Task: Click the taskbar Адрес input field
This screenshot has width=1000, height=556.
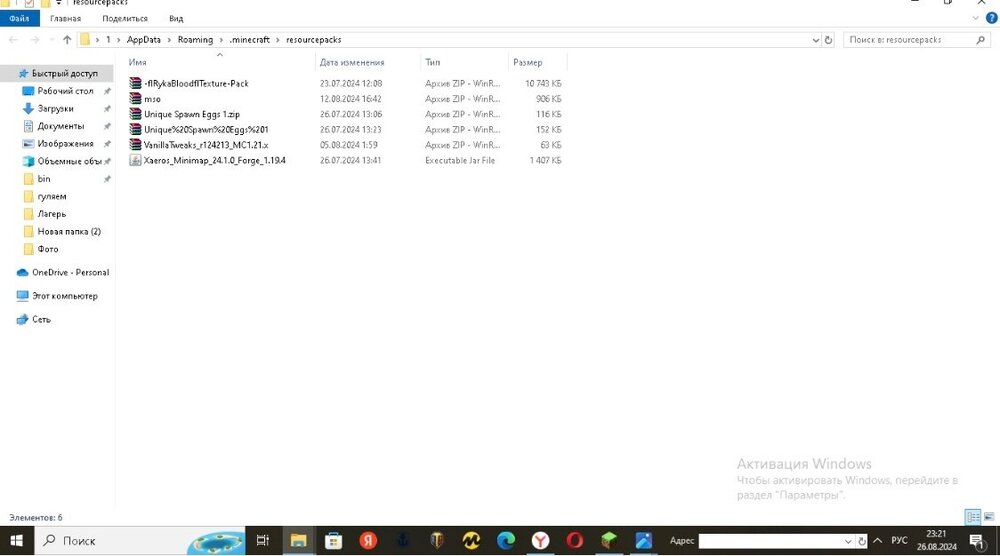Action: (770, 541)
